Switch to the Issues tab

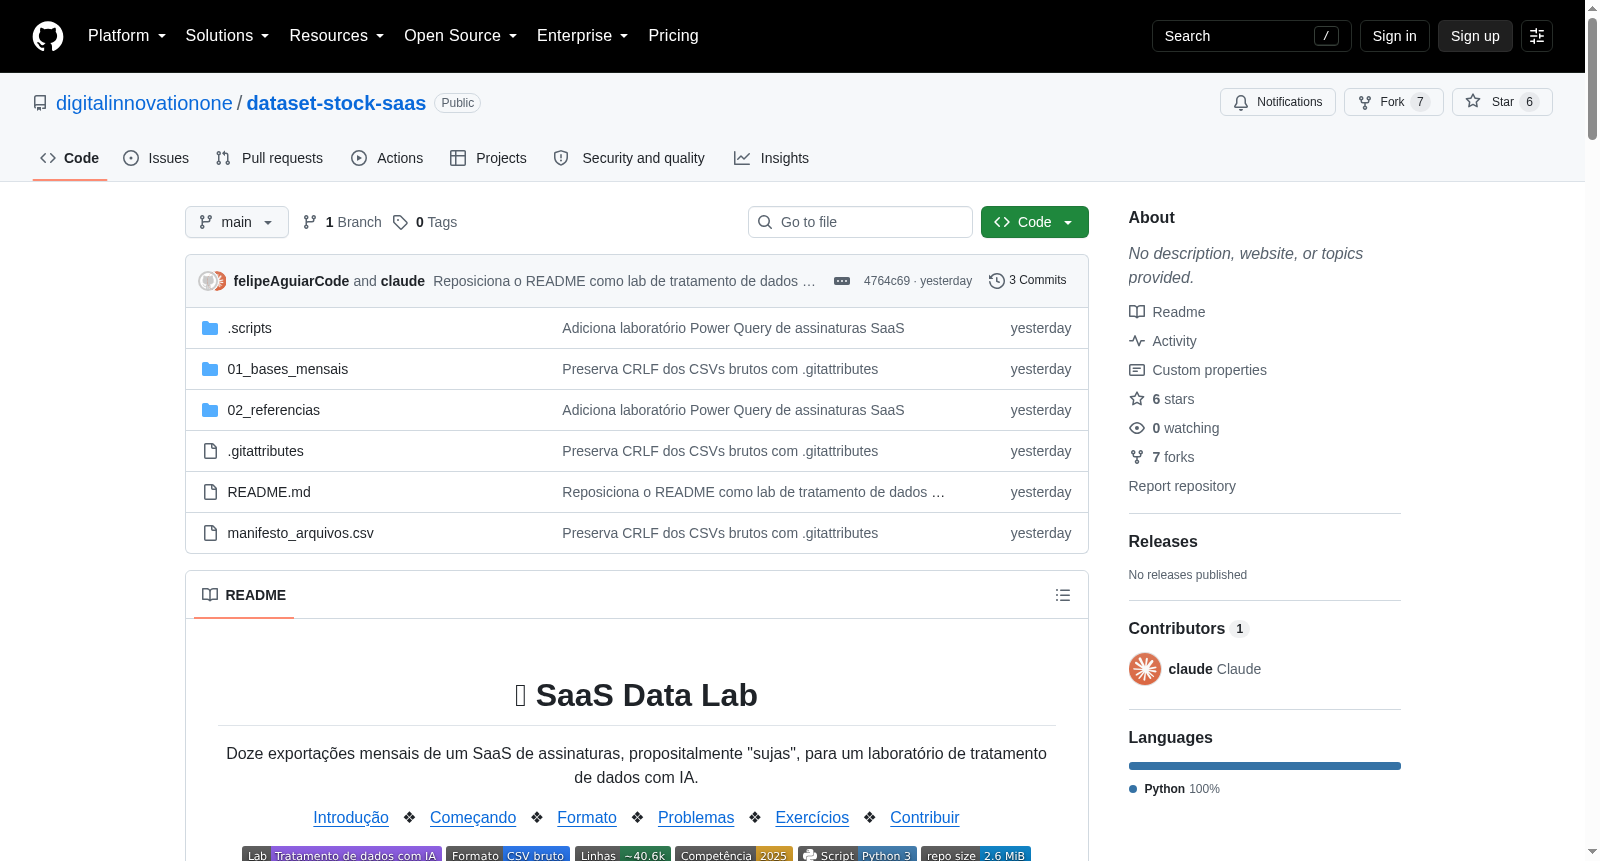pyautogui.click(x=156, y=158)
